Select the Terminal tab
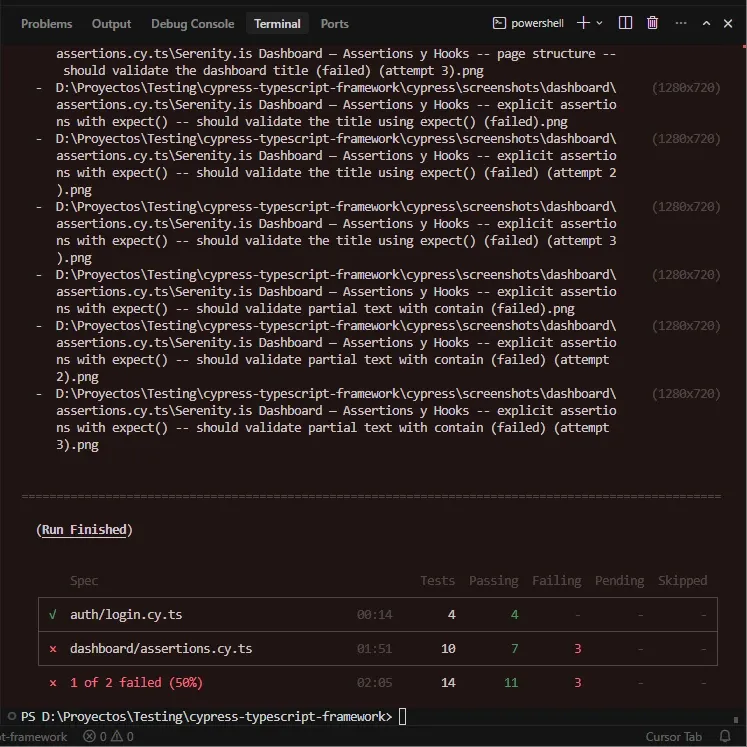Image resolution: width=747 pixels, height=747 pixels. click(x=277, y=23)
